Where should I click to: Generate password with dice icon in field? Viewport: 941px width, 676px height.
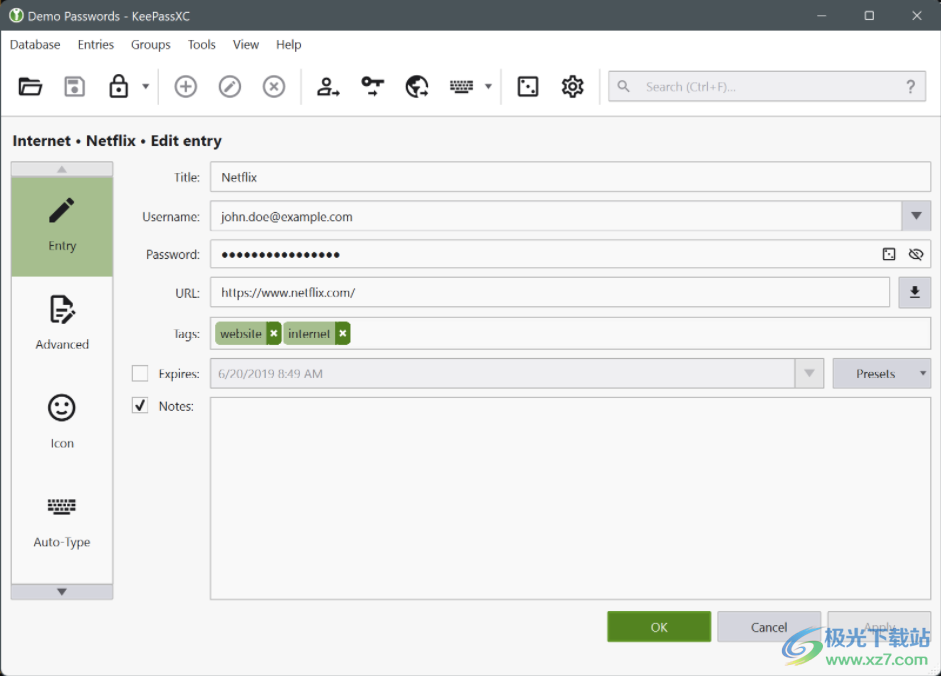889,255
